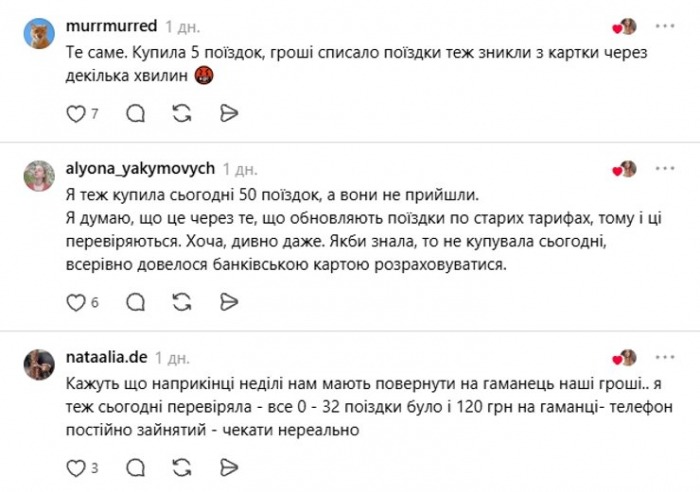Screen dimensions: 700x492
Task: Reply to nataalia.de's comment
Action: 135,468
